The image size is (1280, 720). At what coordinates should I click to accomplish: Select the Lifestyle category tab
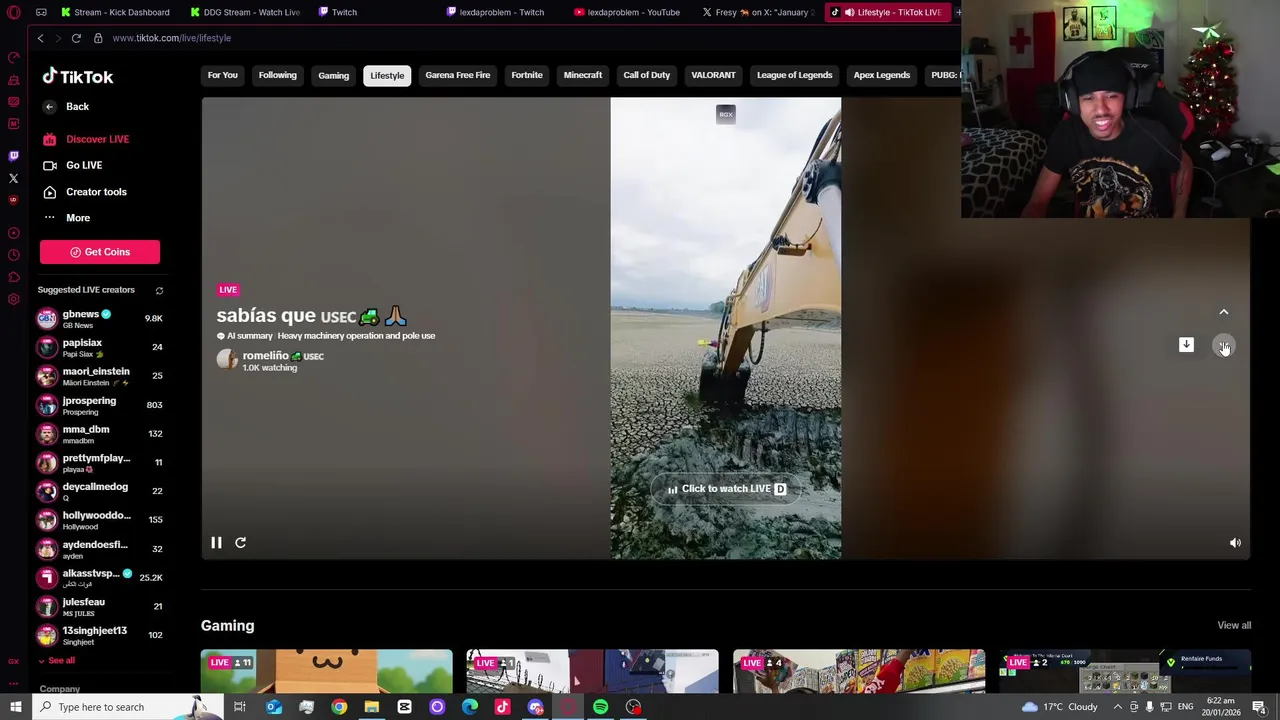coord(387,76)
